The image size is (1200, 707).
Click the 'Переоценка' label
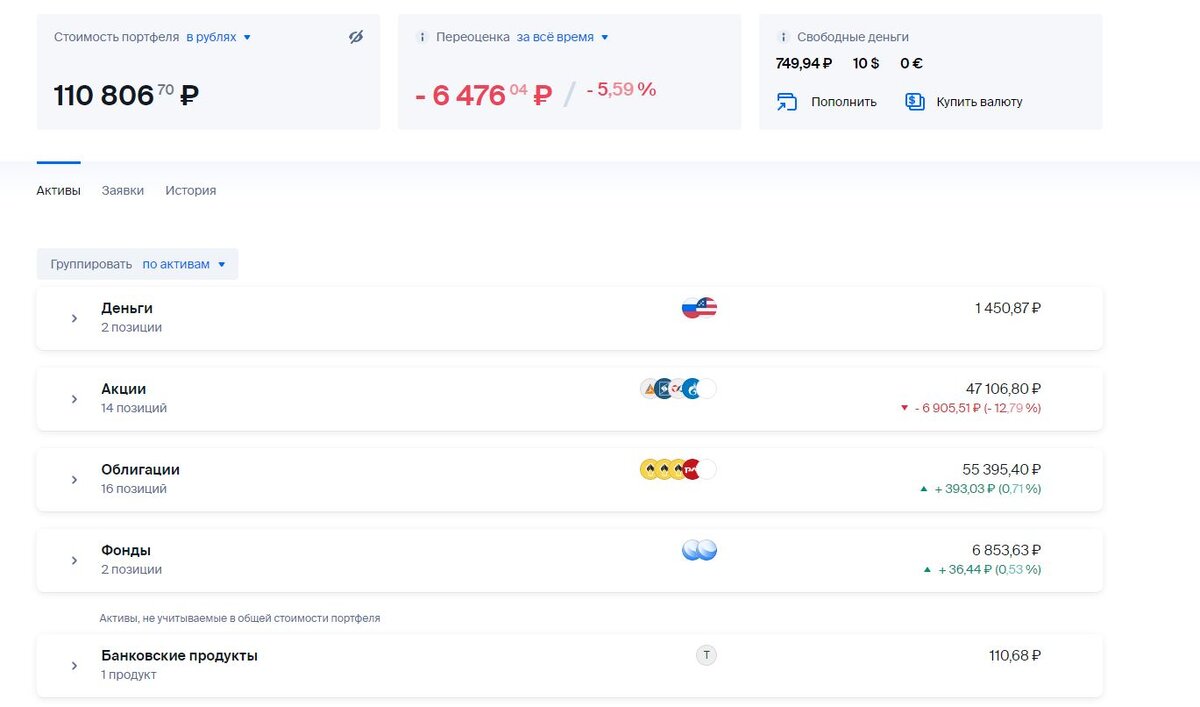(x=473, y=37)
